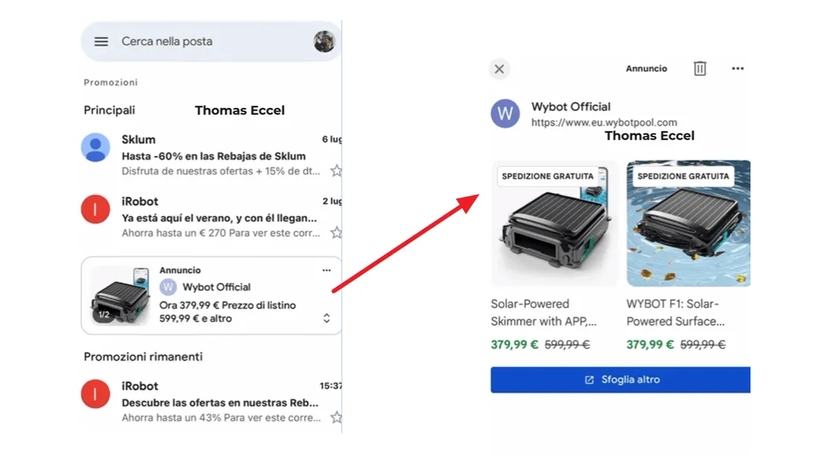The image size is (836, 470).
Task: Open the Solar-Powered Skimmer product image
Action: click(554, 223)
